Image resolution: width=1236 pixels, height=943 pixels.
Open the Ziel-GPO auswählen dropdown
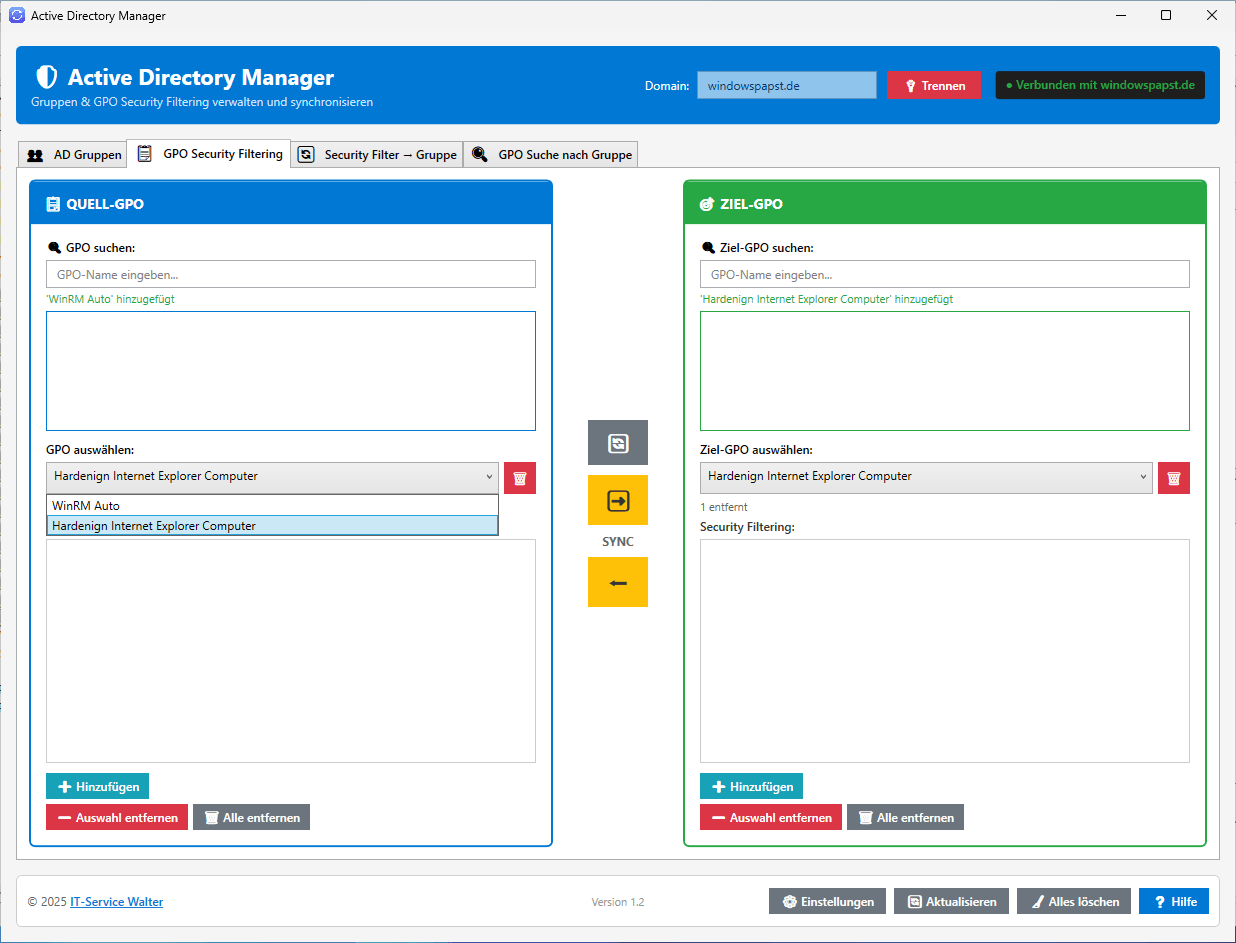click(926, 477)
